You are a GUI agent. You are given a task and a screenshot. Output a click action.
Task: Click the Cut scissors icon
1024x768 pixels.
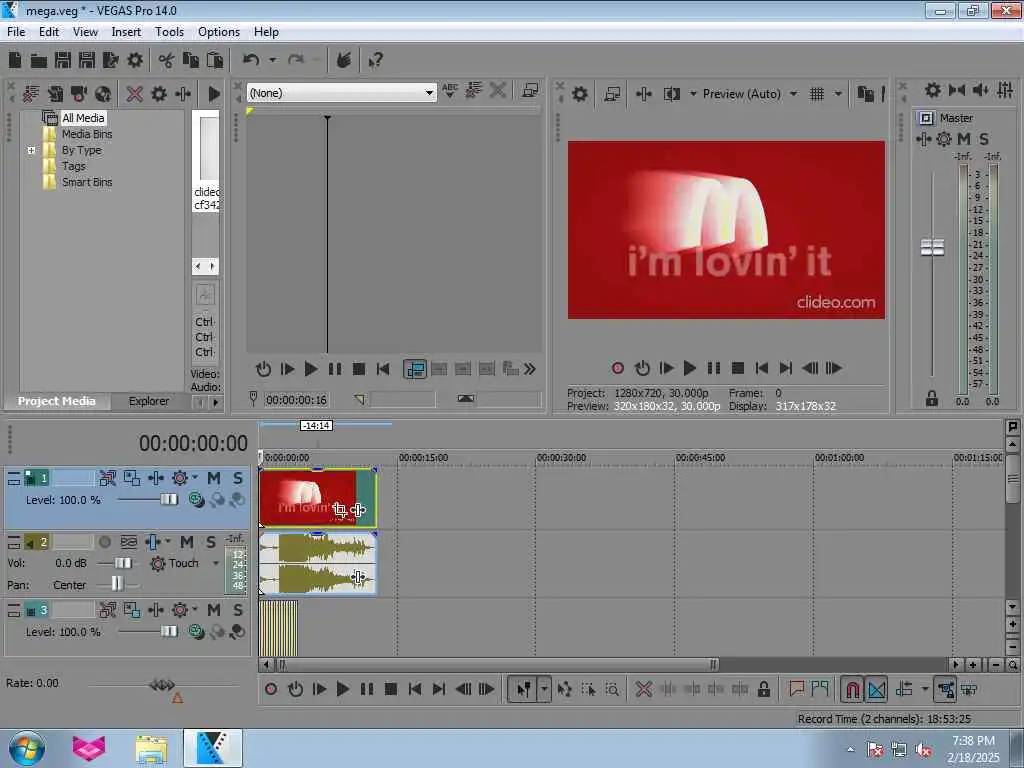(x=166, y=61)
